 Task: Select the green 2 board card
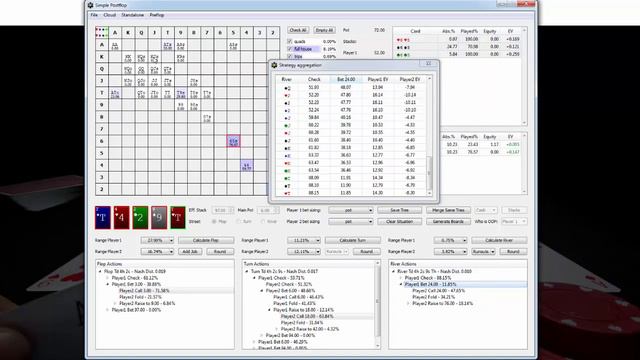(x=140, y=218)
